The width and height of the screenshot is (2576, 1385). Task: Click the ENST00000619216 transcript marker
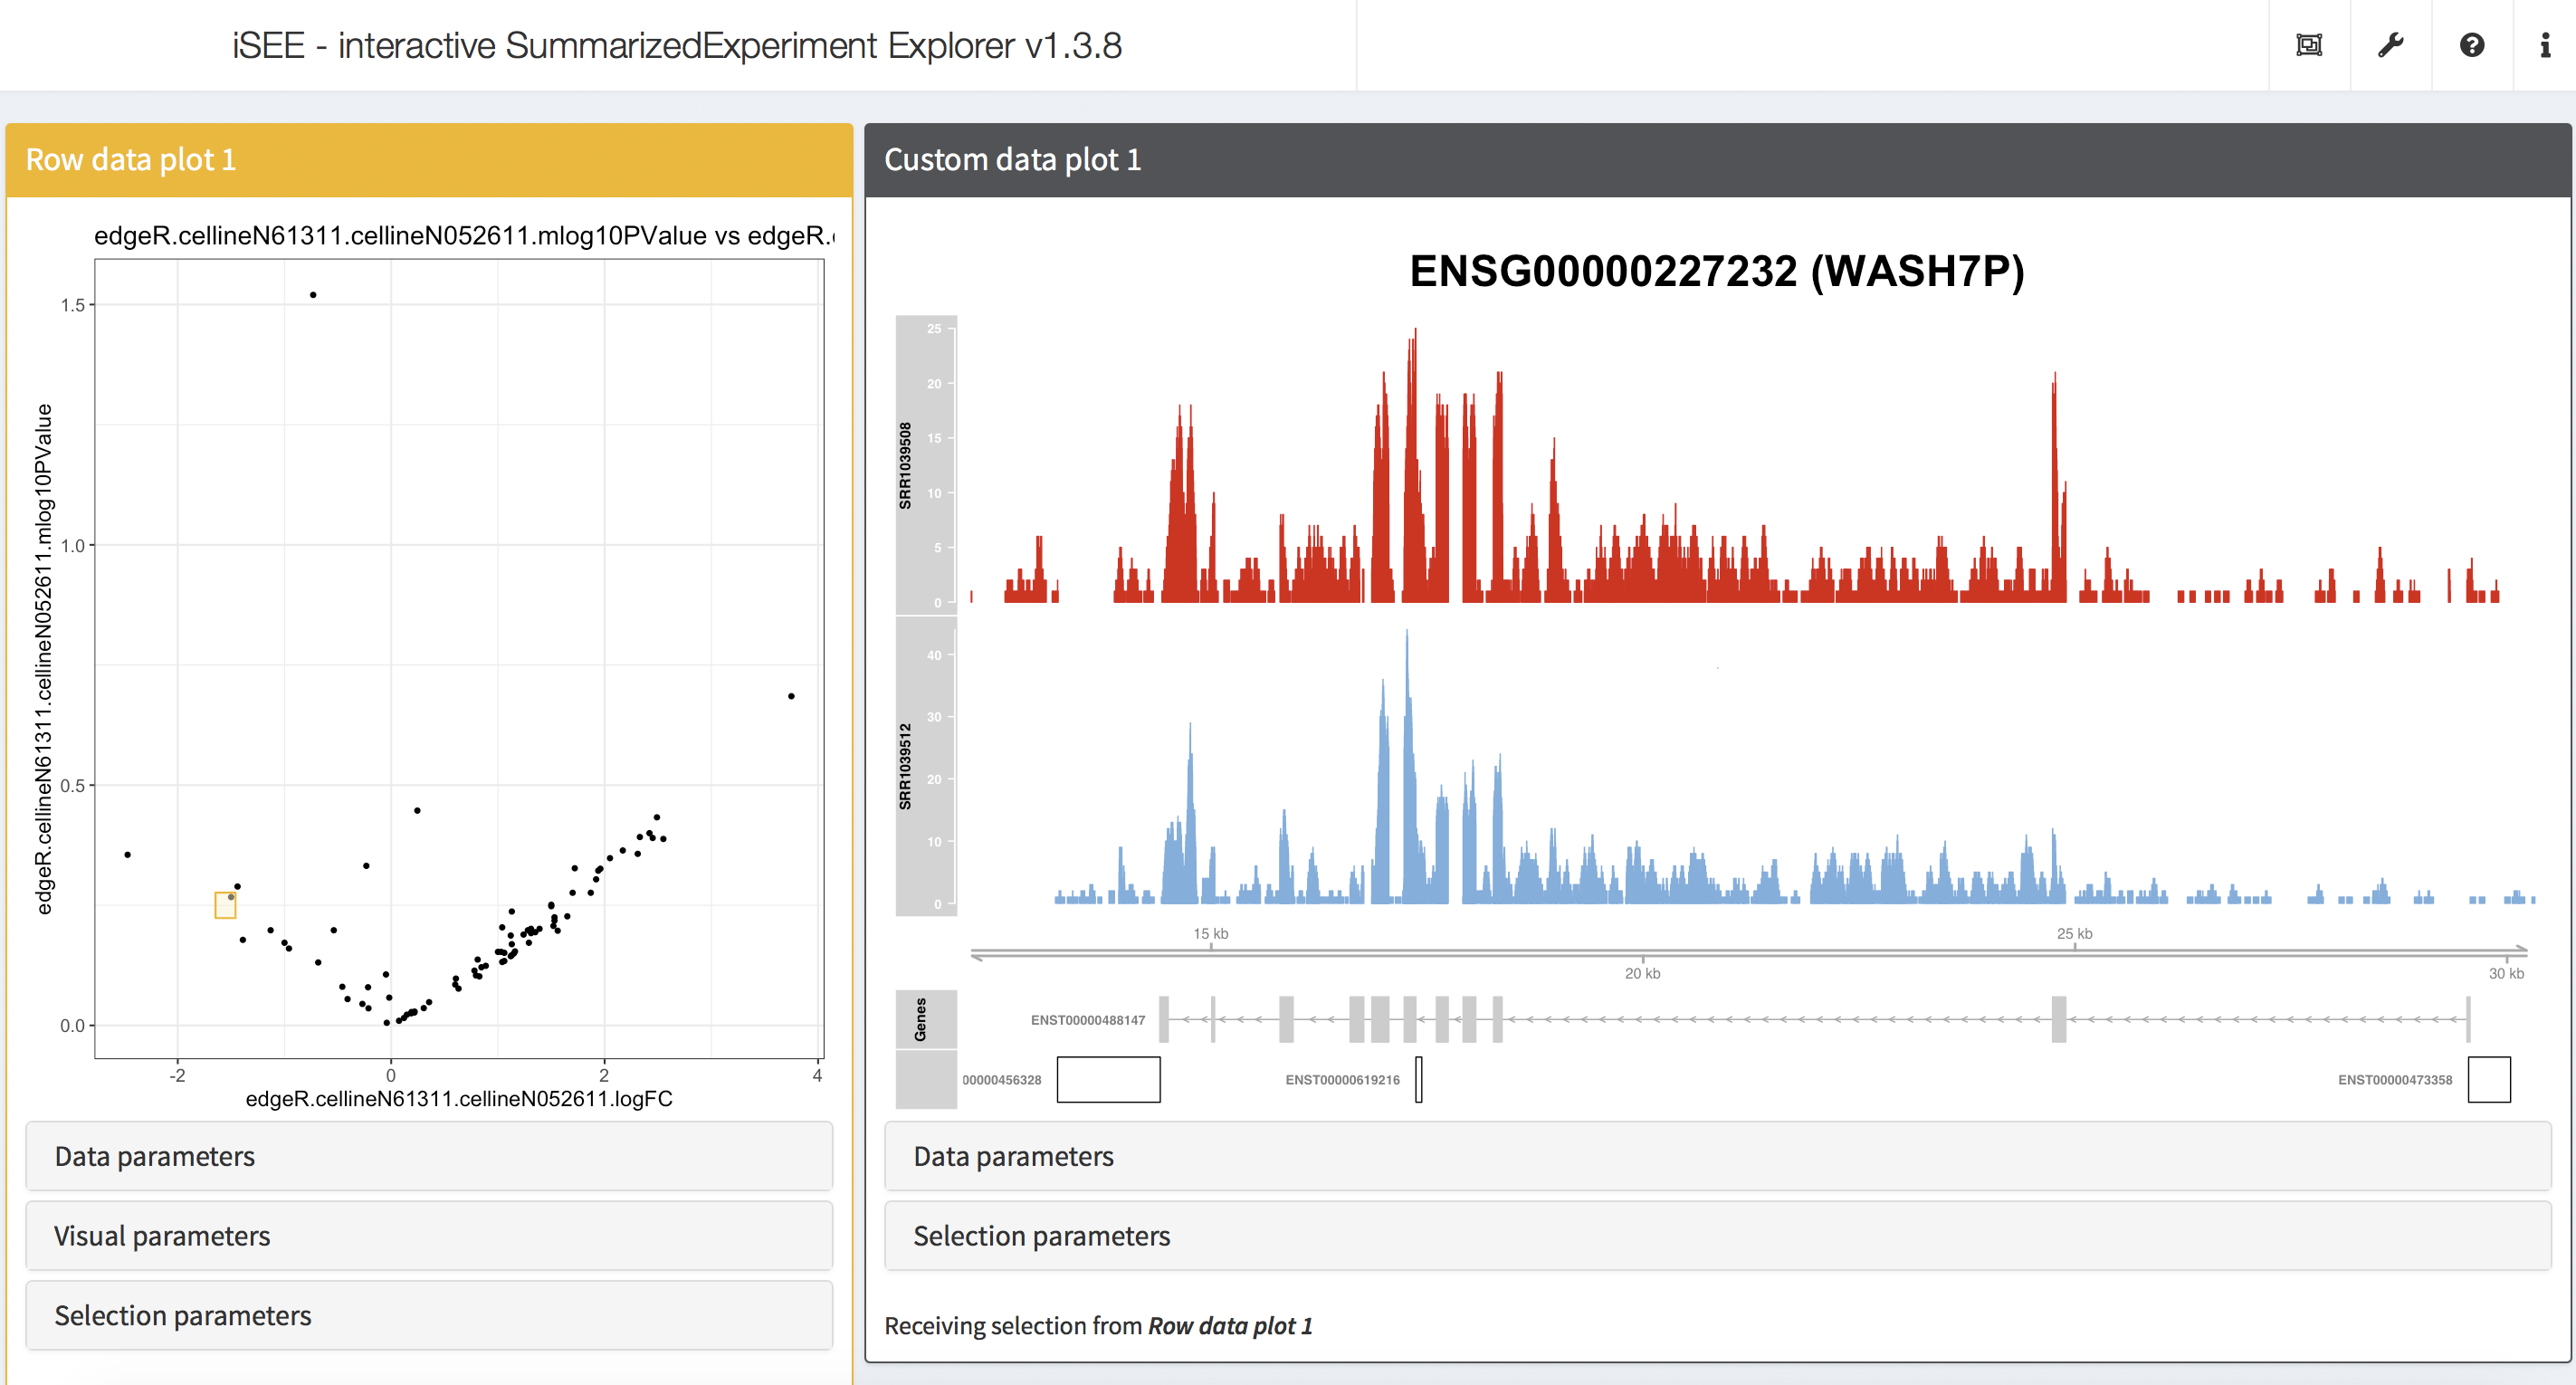point(1418,1079)
